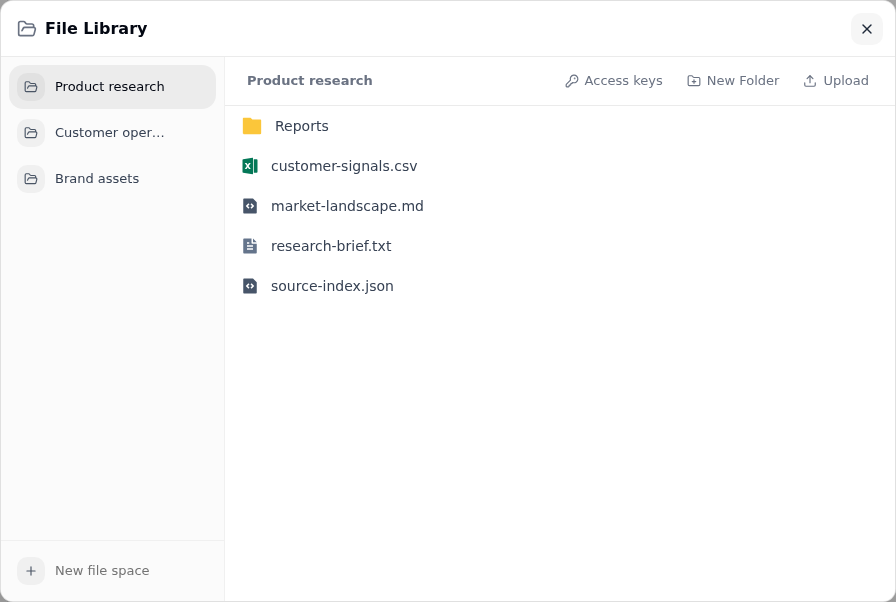Open the Customer oper... file space label
This screenshot has height=602, width=896.
(x=110, y=133)
